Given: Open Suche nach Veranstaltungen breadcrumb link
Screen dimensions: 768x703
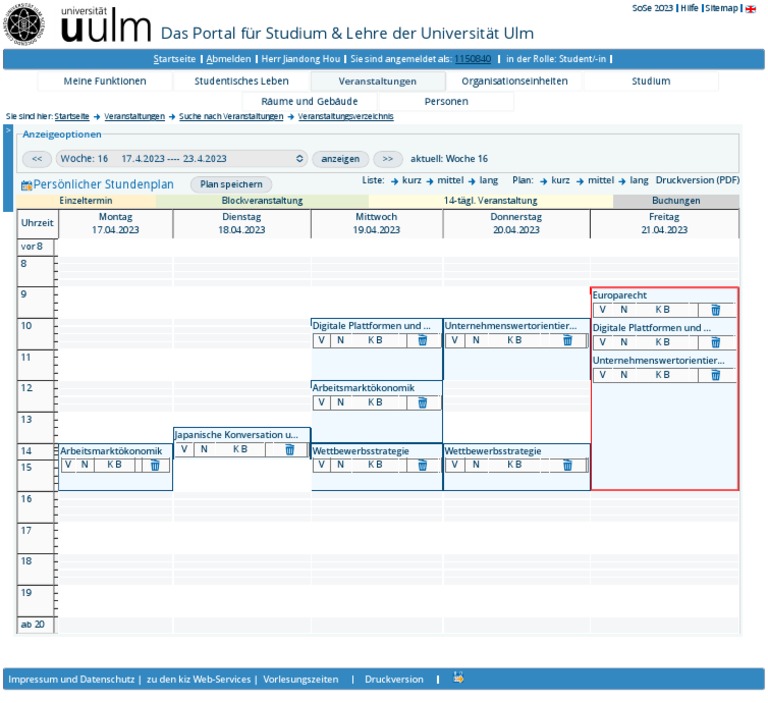Looking at the screenshot, I should tap(231, 116).
